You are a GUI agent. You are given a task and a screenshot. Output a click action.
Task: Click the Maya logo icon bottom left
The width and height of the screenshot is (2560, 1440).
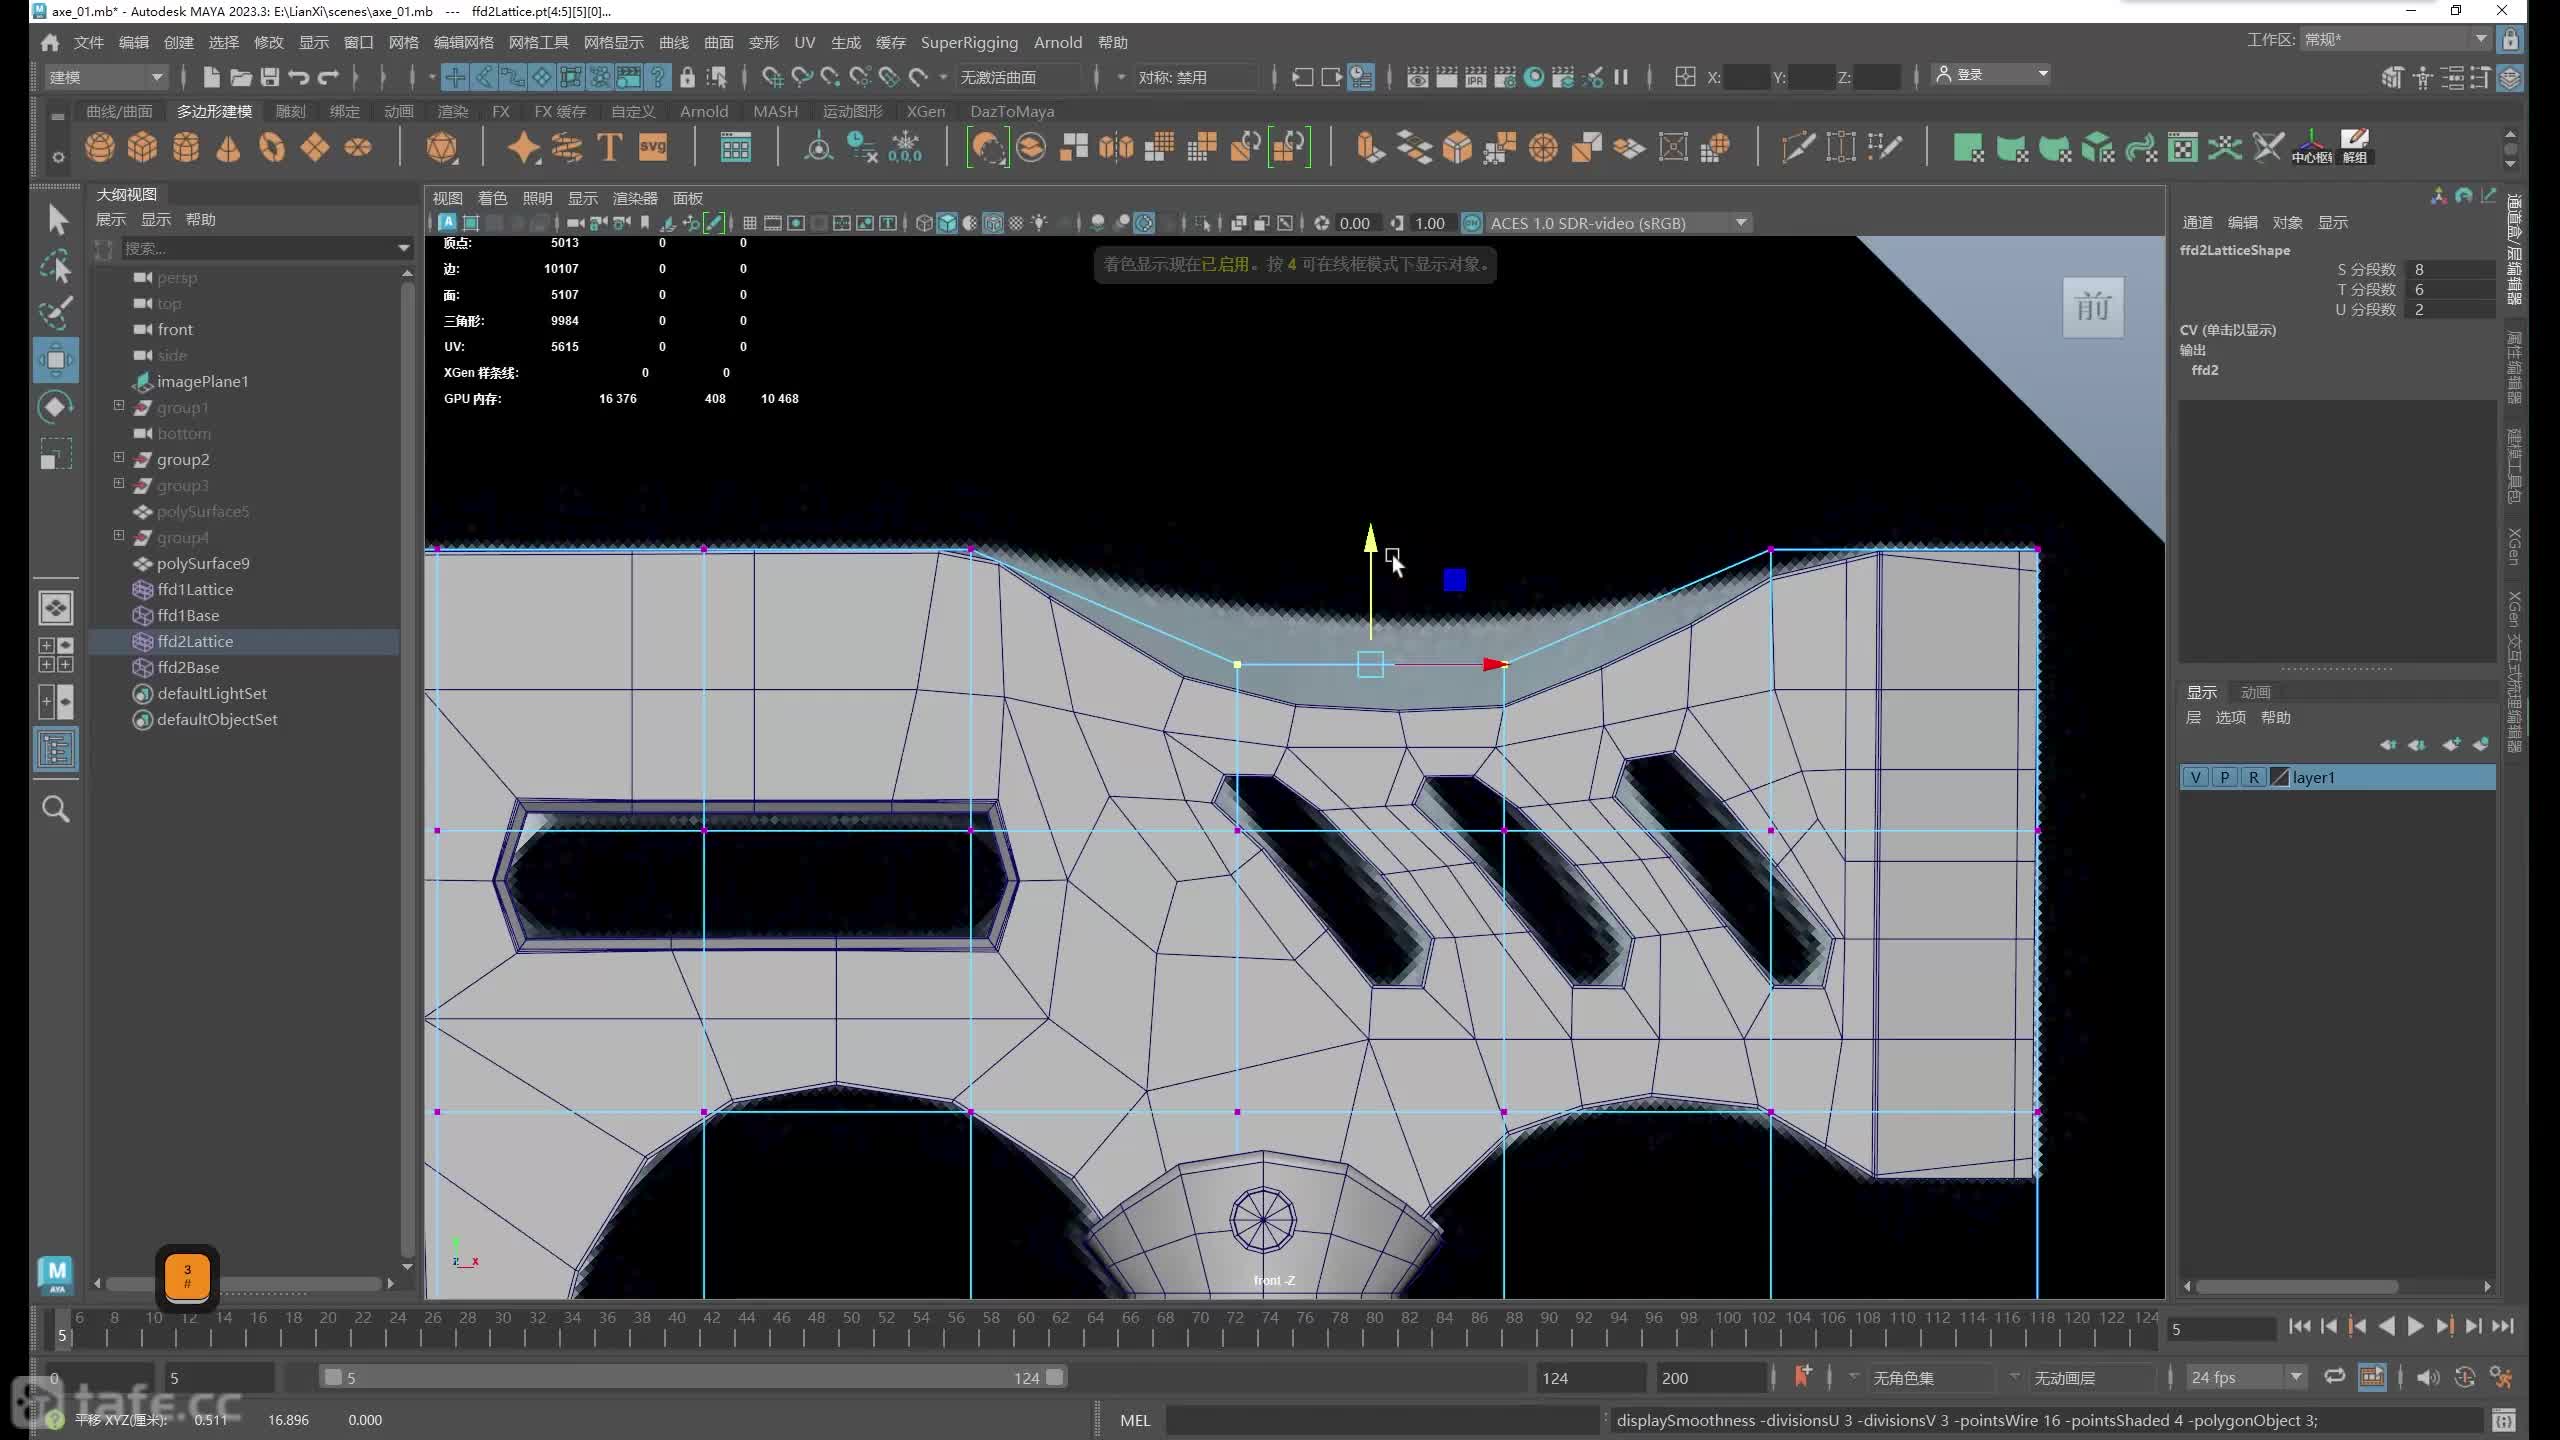[x=56, y=1274]
